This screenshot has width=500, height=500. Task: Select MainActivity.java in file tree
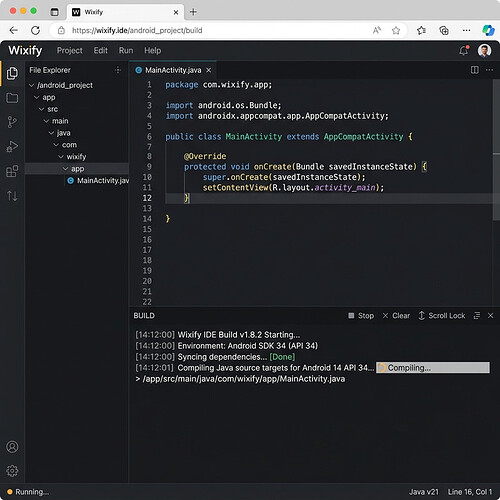pos(98,181)
